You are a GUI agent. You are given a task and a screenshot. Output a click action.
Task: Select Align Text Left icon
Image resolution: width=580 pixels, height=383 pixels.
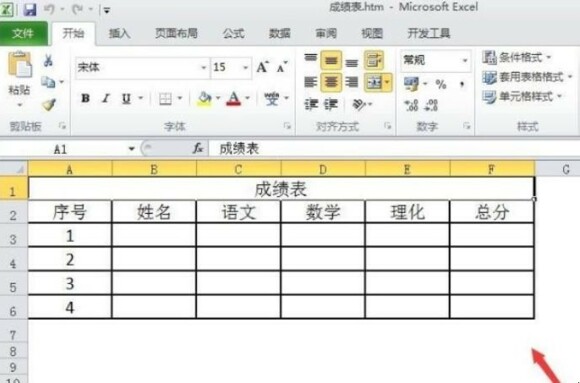[311, 82]
